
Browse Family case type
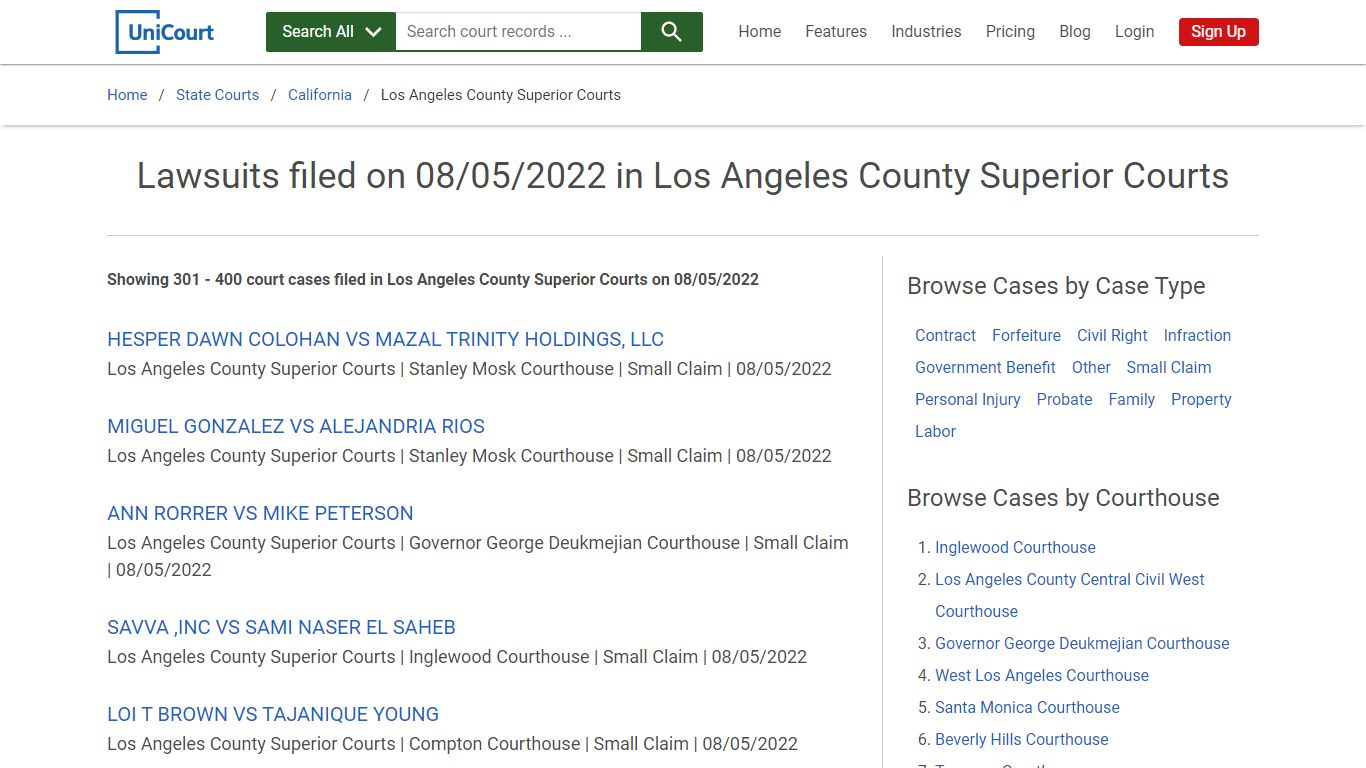[x=1132, y=400]
